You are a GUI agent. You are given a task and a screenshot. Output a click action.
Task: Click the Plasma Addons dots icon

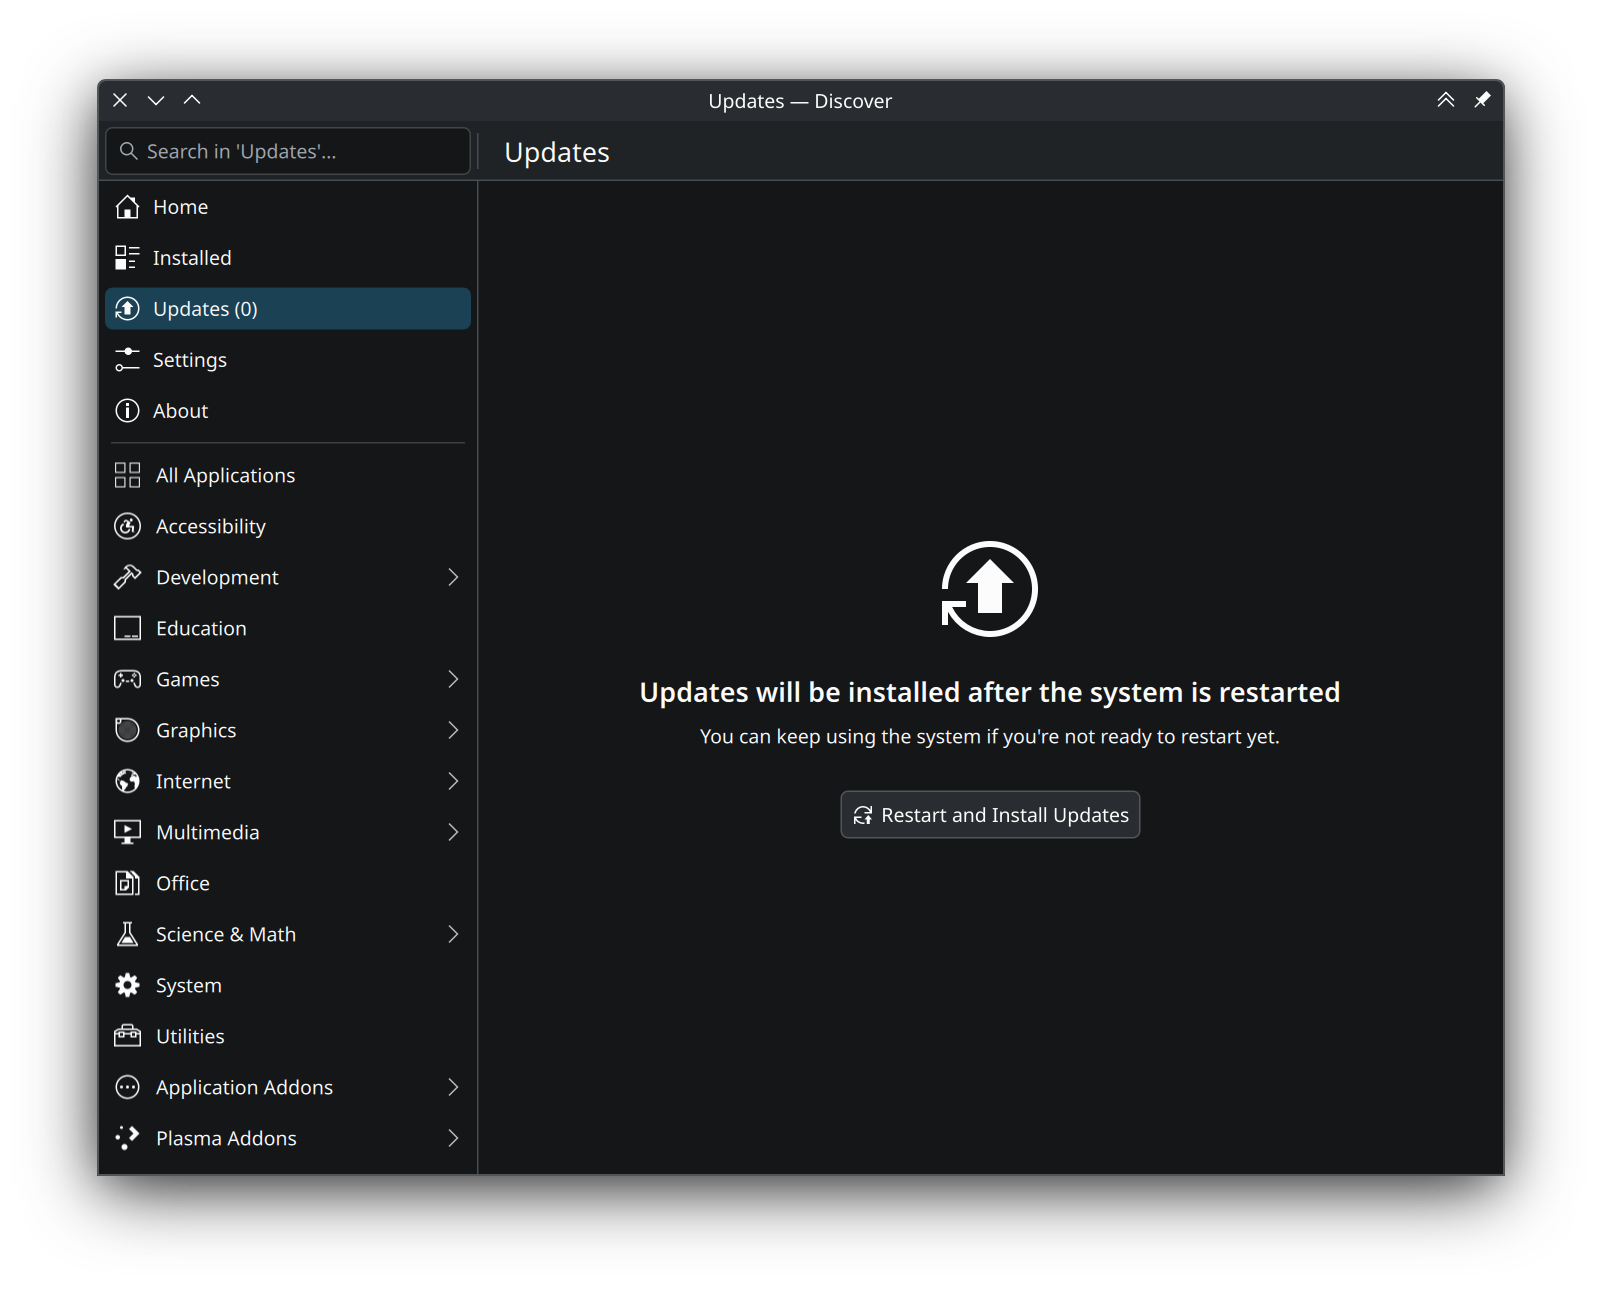click(x=127, y=1138)
